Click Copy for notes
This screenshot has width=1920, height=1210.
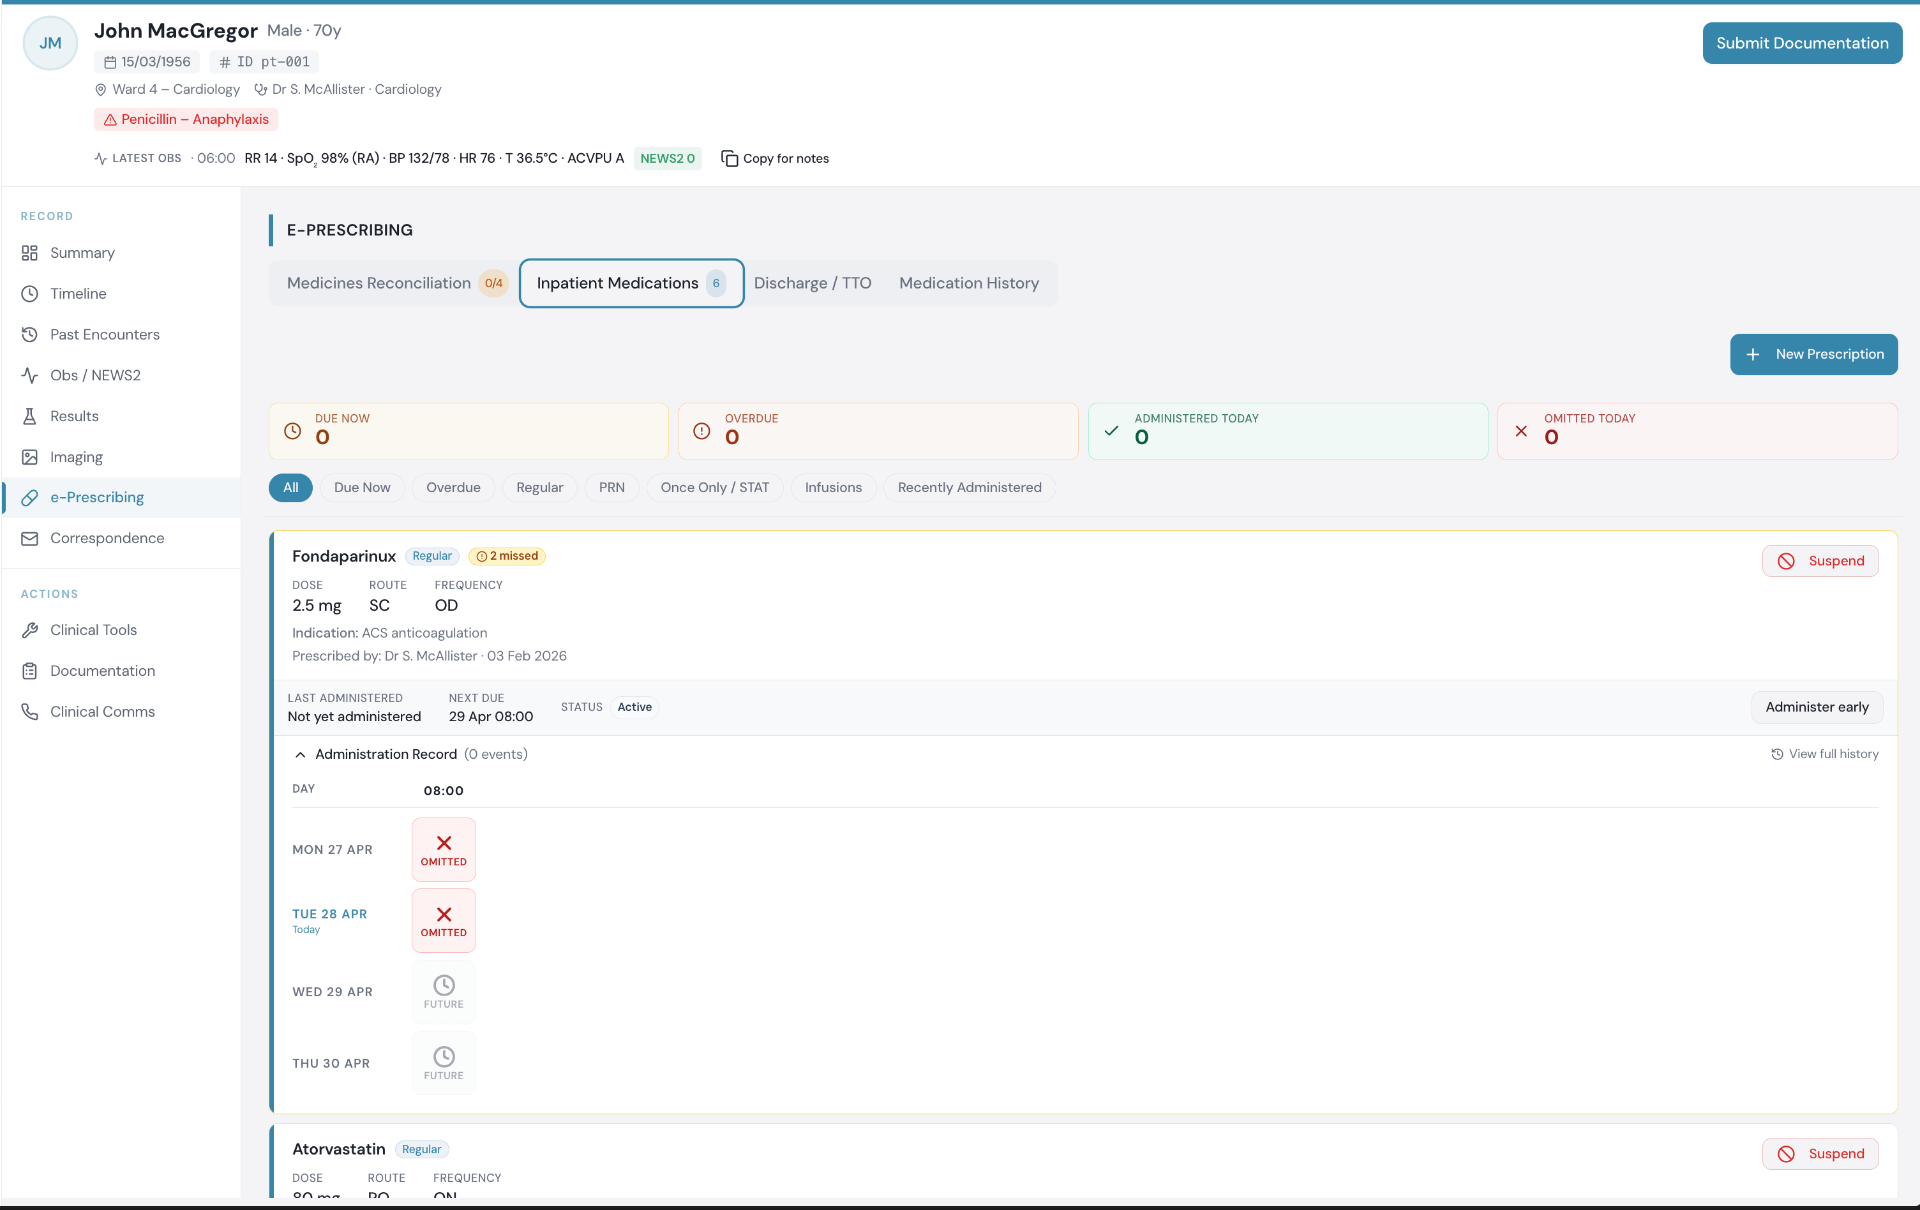pos(775,158)
